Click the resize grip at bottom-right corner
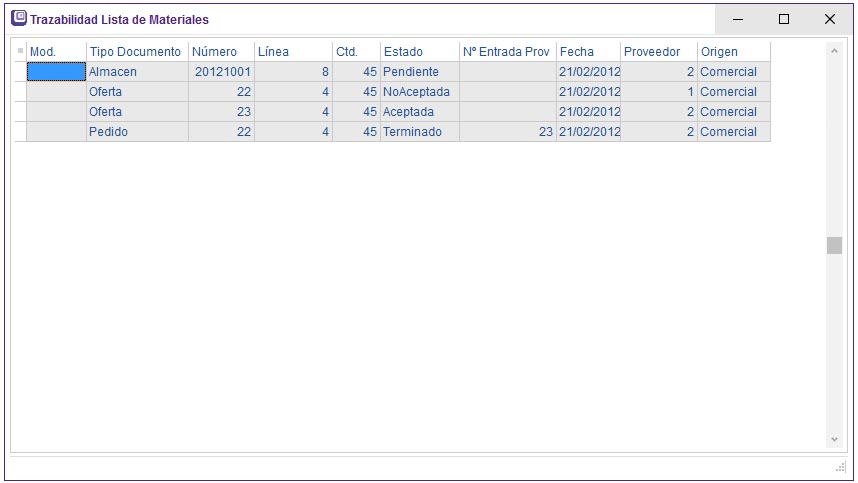Viewport: 858px width, 483px height. point(840,467)
